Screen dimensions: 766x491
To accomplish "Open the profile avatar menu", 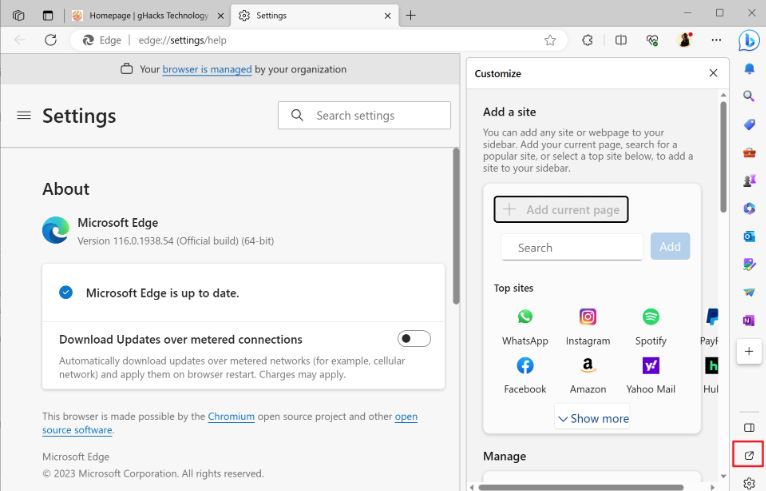I will tap(685, 40).
